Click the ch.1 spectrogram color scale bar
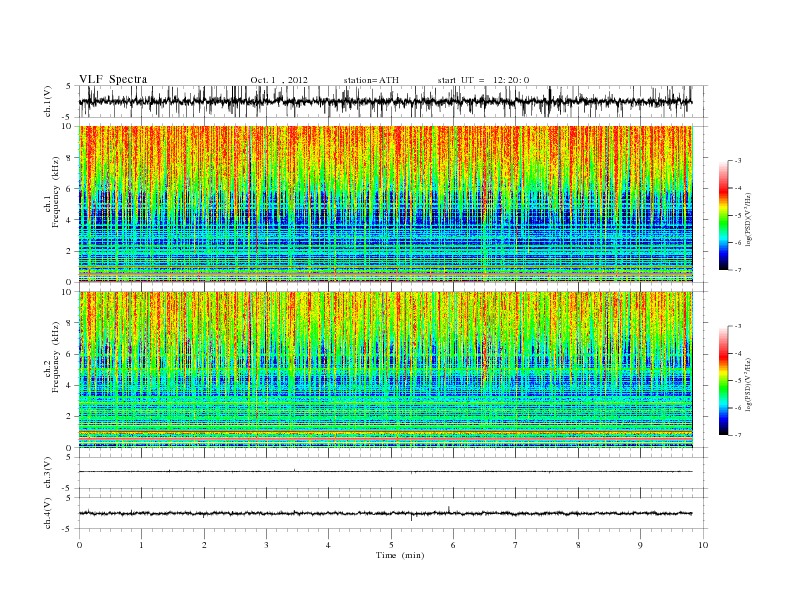The height and width of the screenshot is (612, 792). pos(723,215)
